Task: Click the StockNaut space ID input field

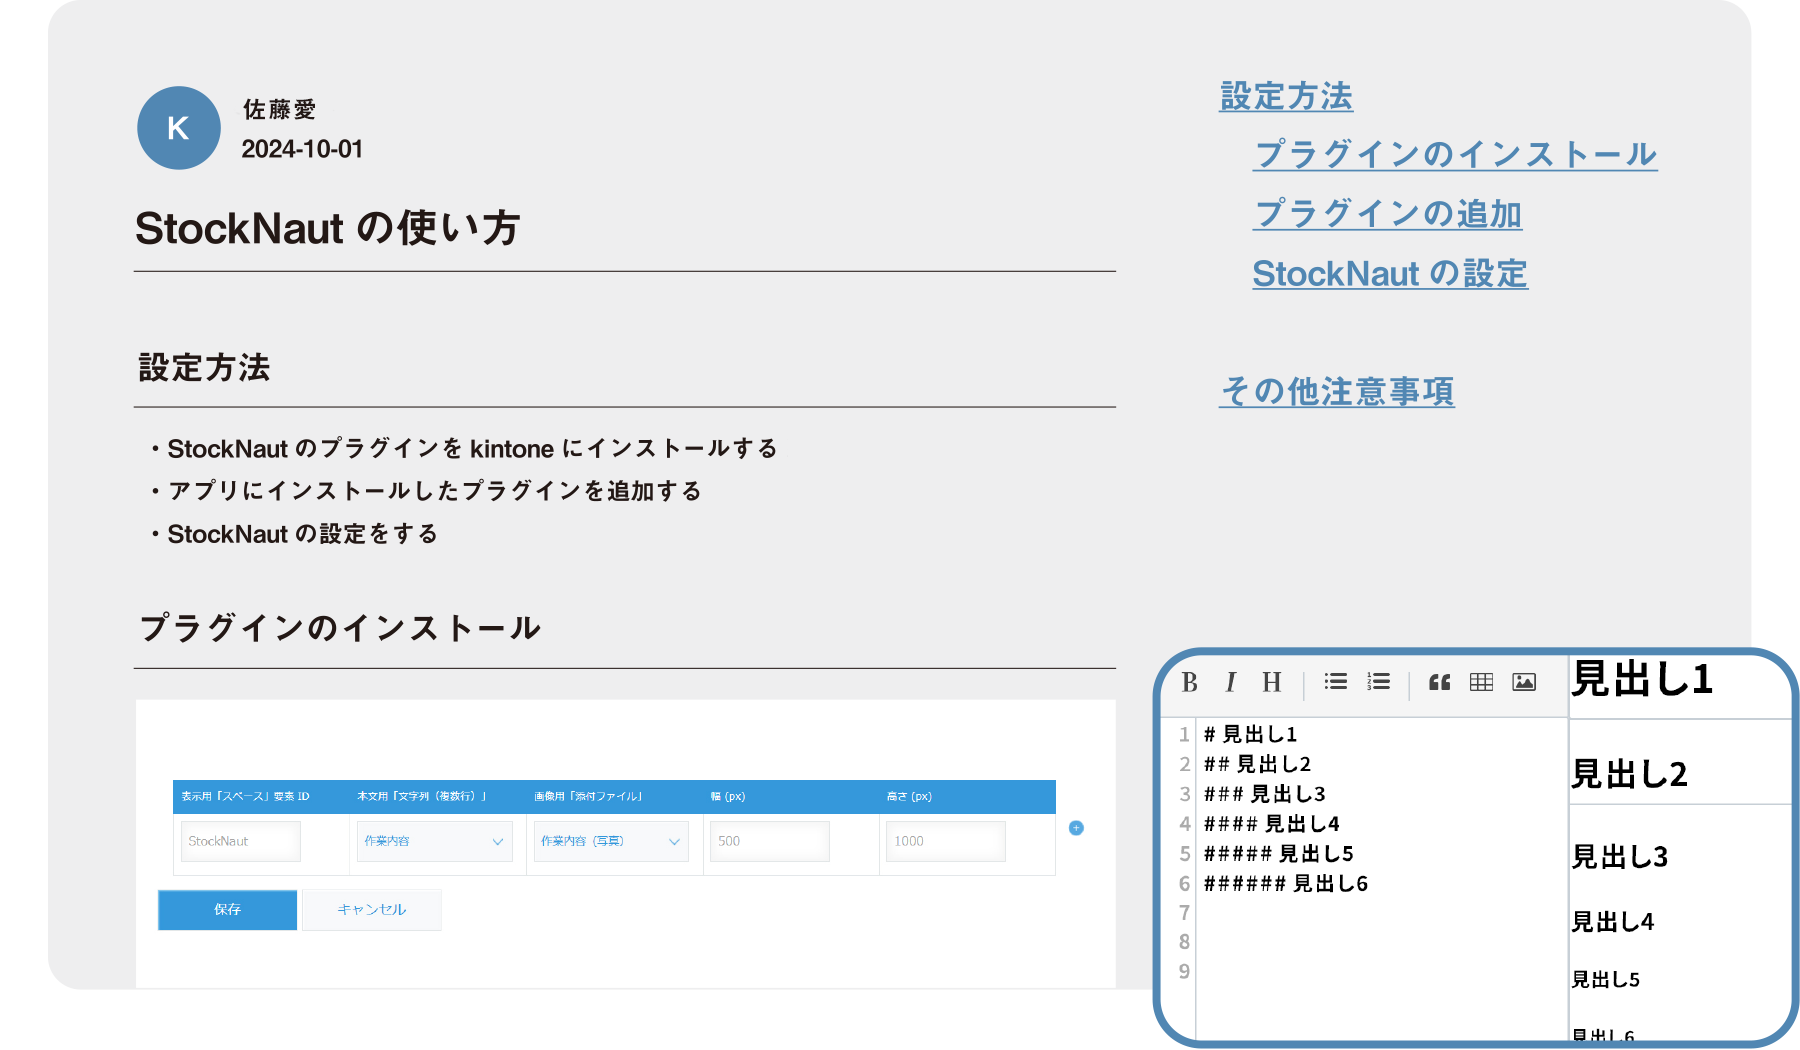Action: tap(240, 841)
